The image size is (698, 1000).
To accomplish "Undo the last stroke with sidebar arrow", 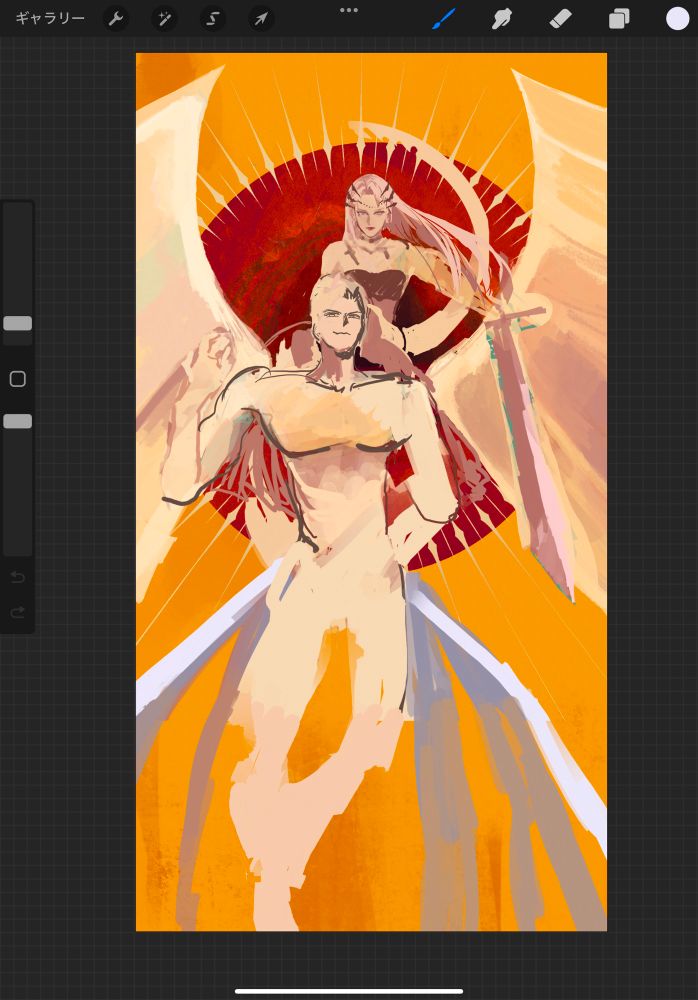I will pyautogui.click(x=18, y=578).
